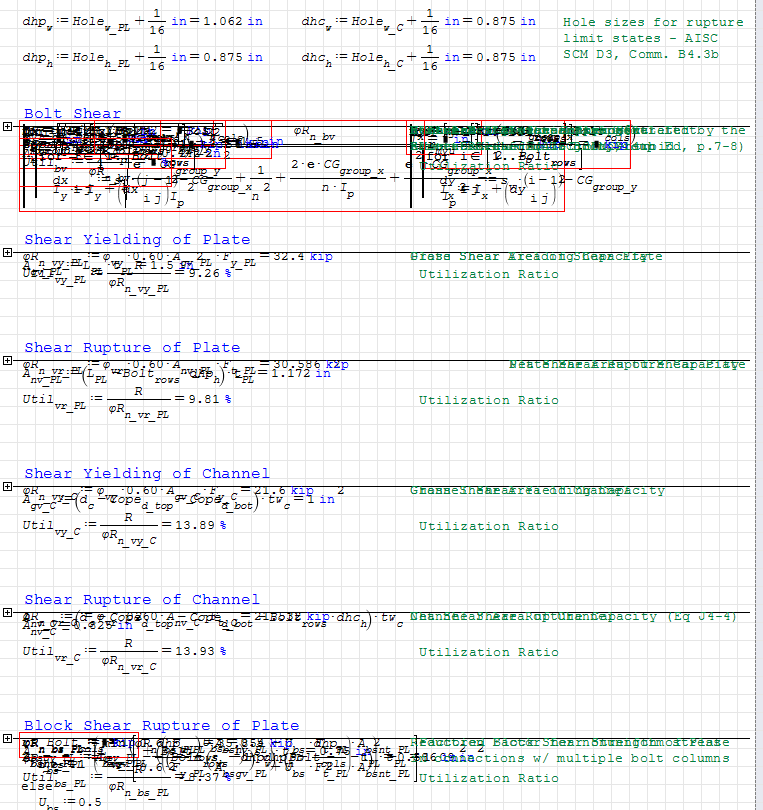Click the Shear Rupture of Channel heading

(x=141, y=600)
